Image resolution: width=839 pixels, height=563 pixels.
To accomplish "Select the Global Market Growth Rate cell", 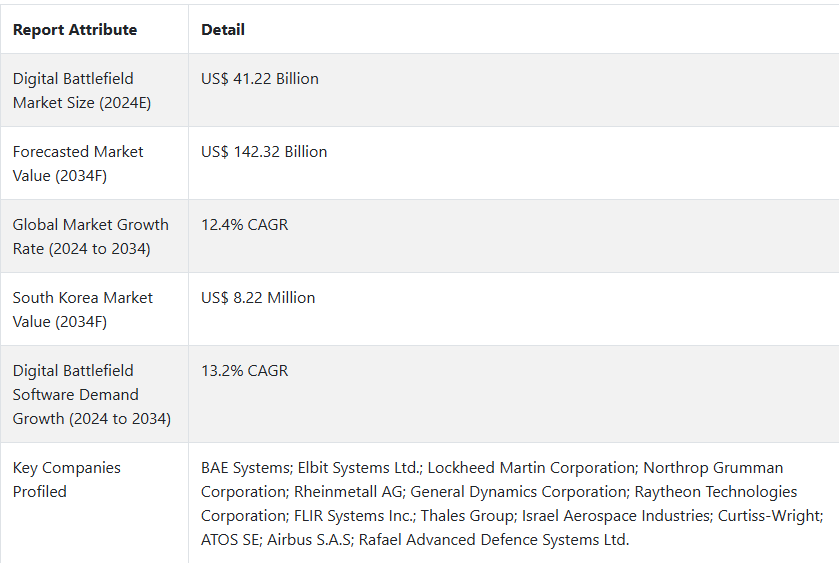I will (x=90, y=236).
